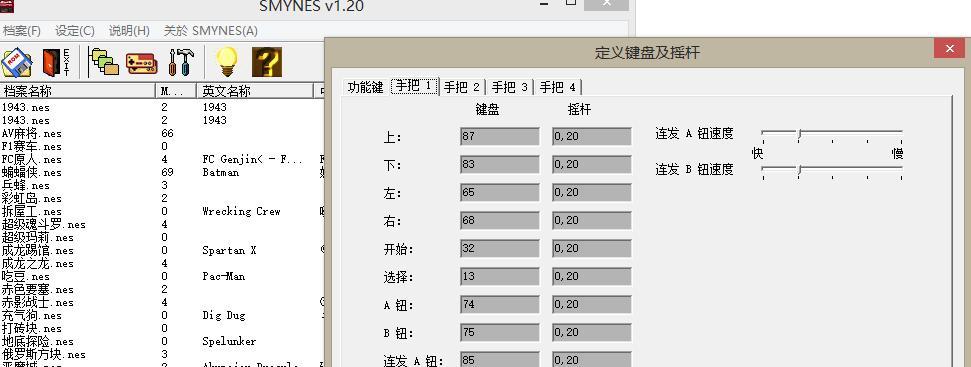Click the yellow lightbulb icon
971x367 pixels.
tap(227, 62)
